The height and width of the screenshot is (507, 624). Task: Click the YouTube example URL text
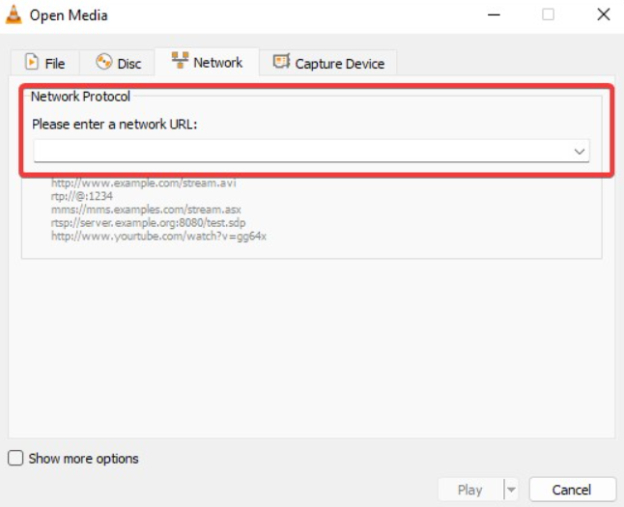coord(158,236)
